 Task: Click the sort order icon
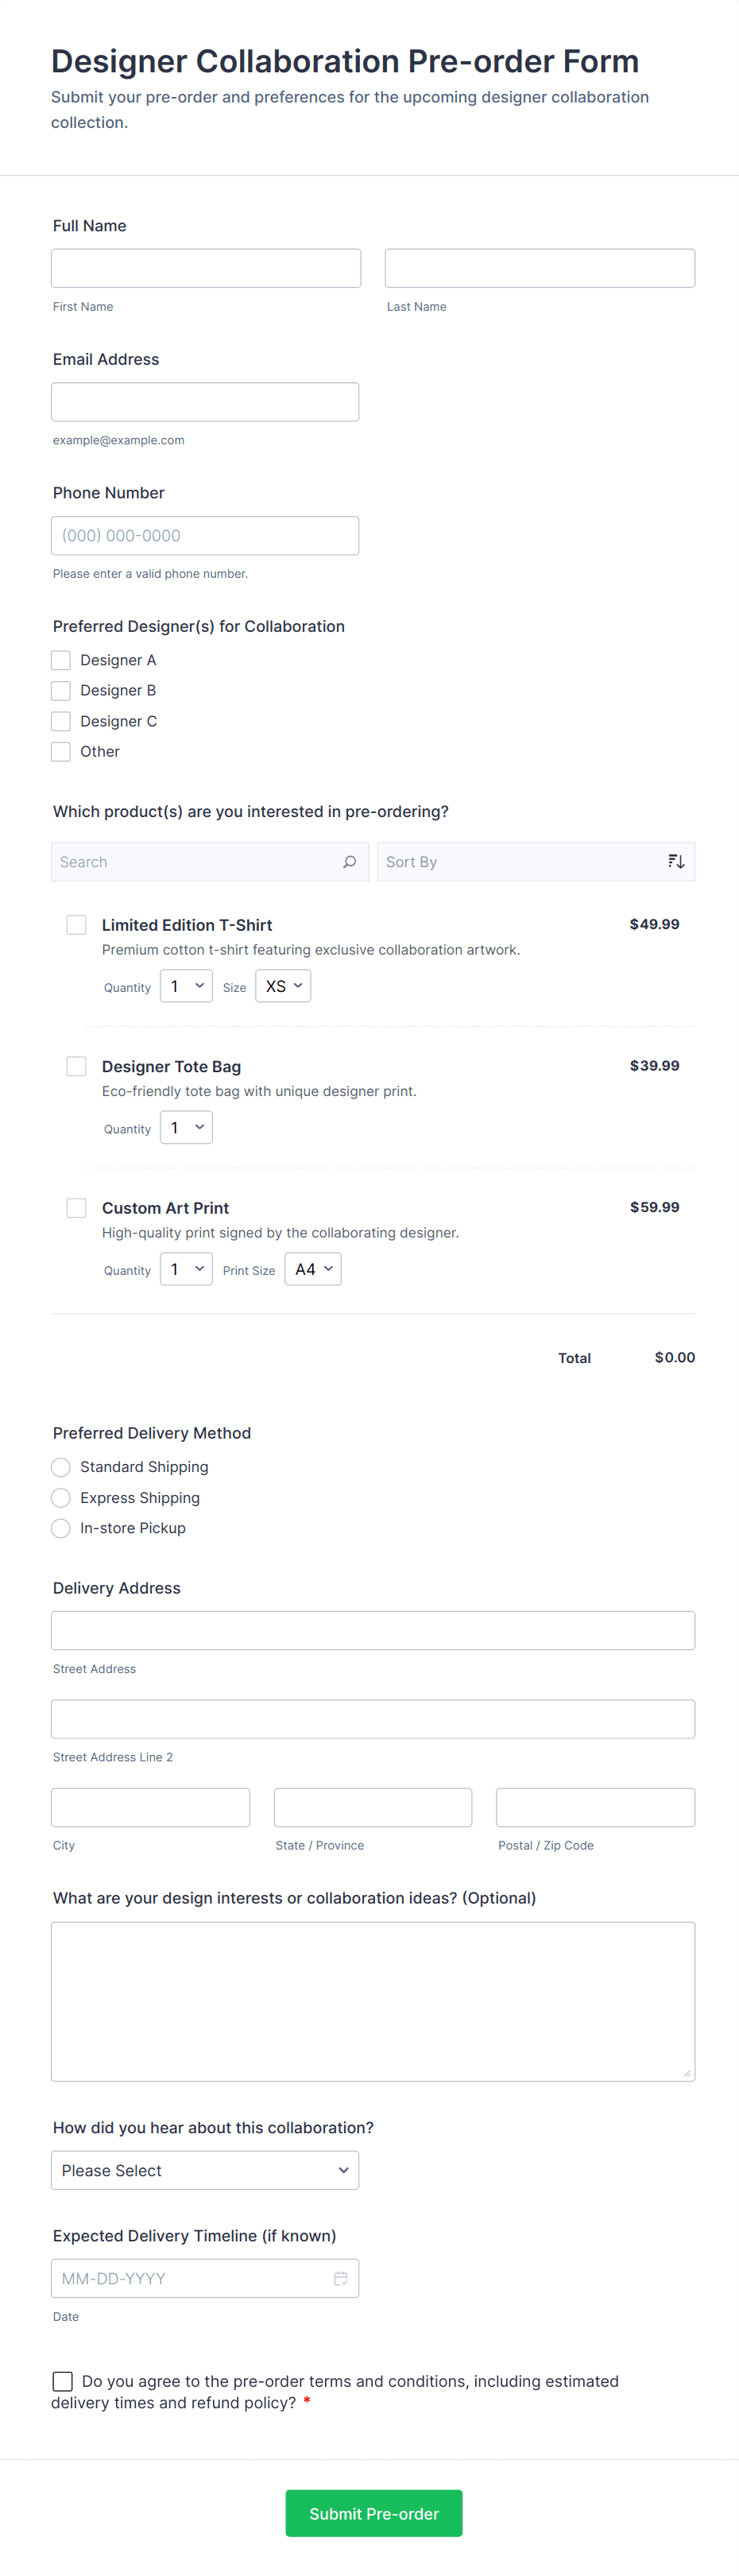tap(676, 862)
